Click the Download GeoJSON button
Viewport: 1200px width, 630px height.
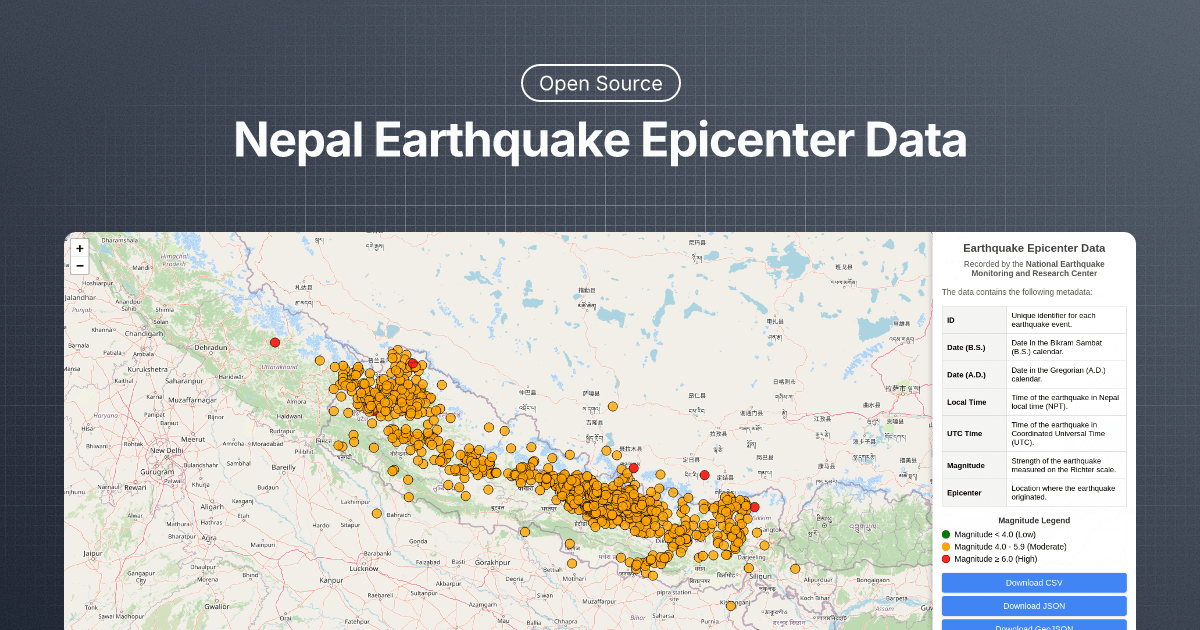pos(1034,627)
